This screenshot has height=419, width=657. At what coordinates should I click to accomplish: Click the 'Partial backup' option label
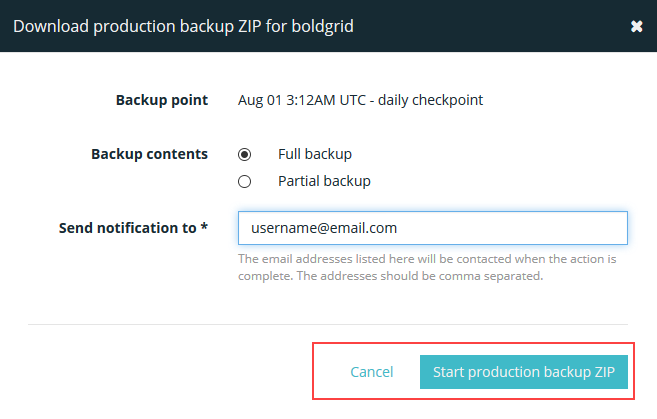click(324, 181)
